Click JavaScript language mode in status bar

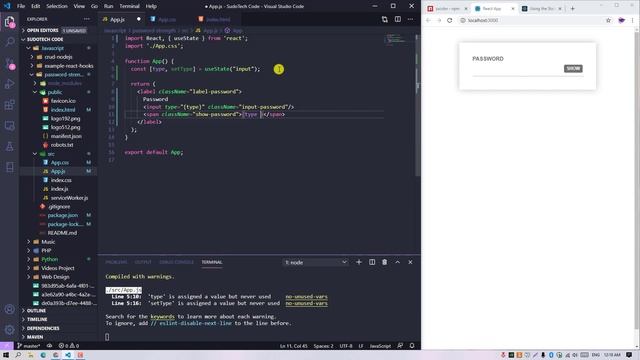[380, 346]
